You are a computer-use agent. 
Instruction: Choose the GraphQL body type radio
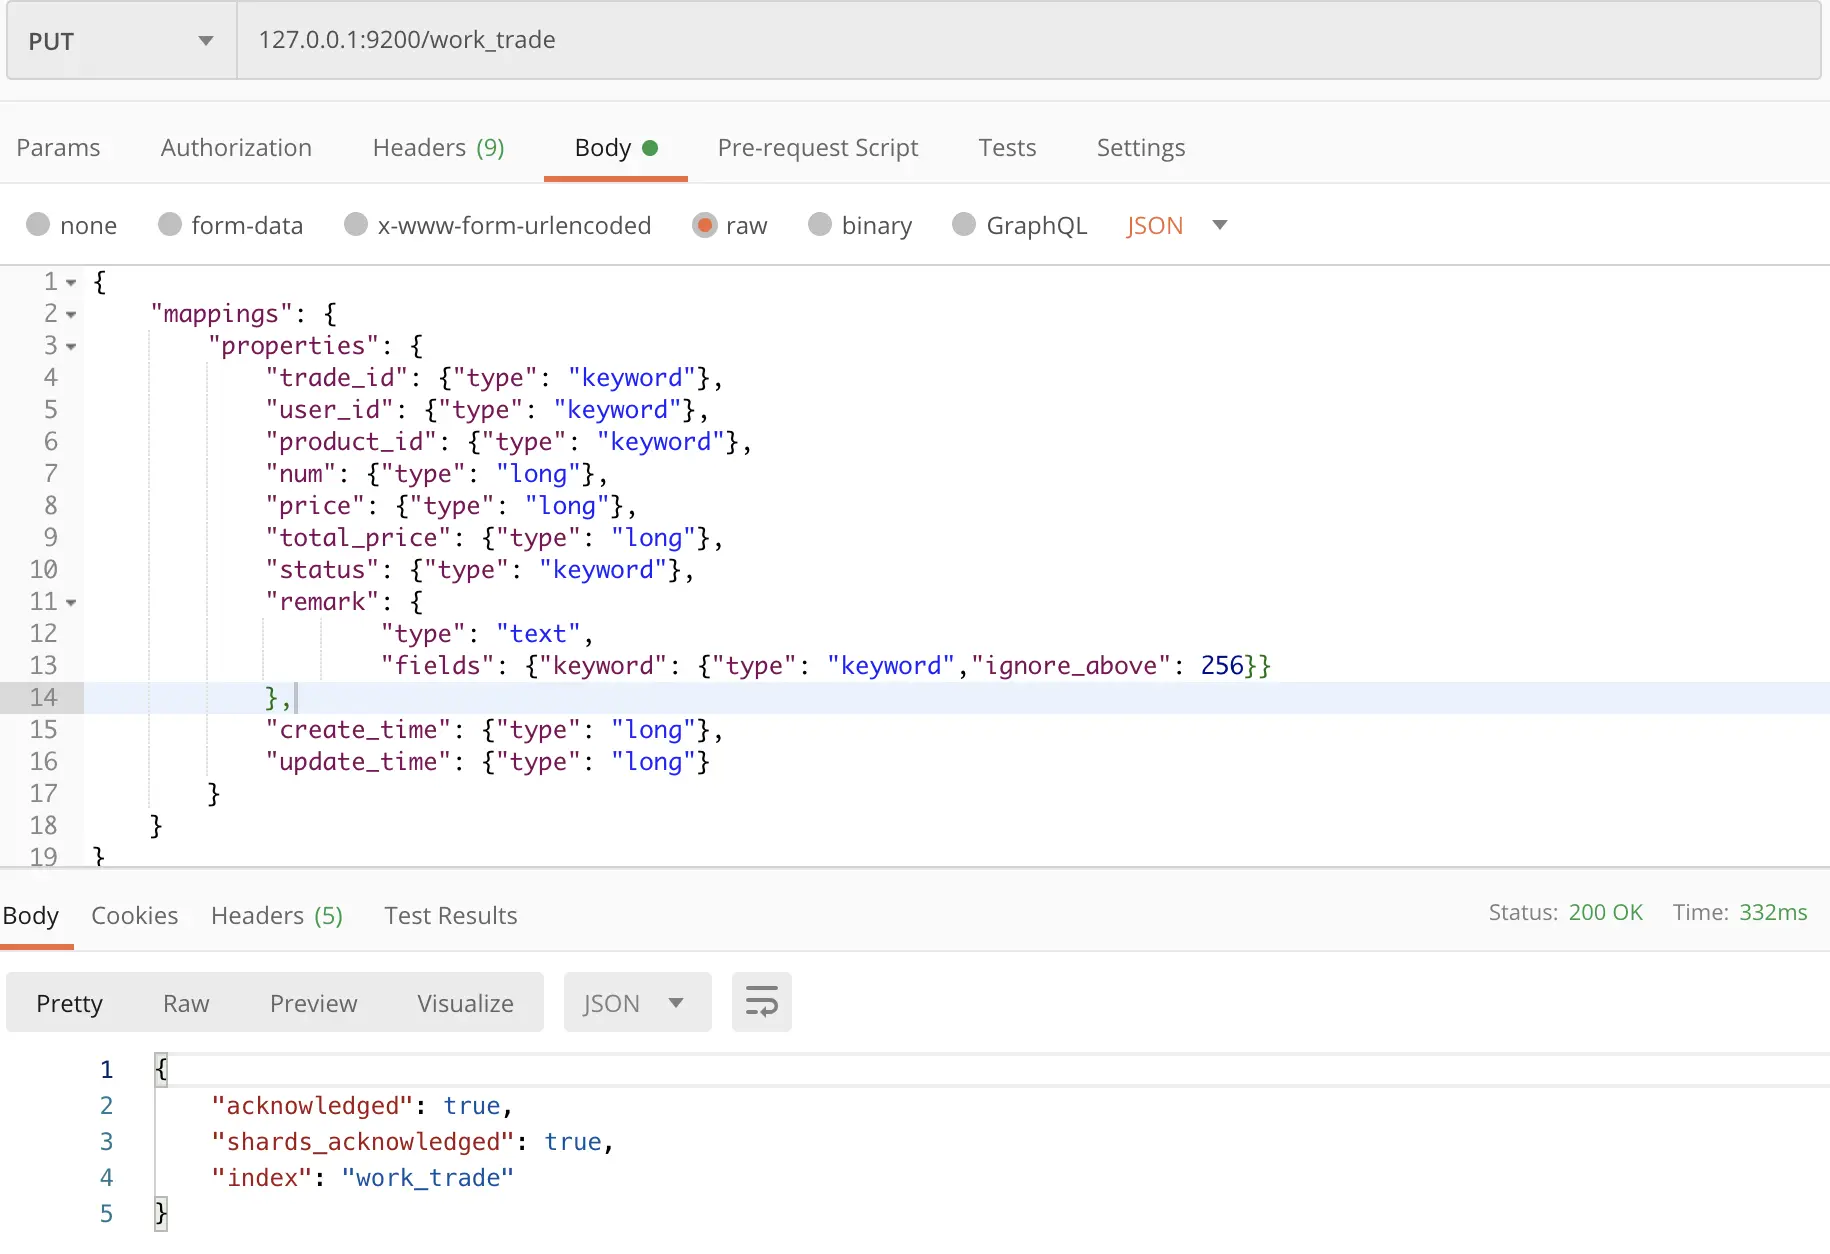tap(964, 224)
